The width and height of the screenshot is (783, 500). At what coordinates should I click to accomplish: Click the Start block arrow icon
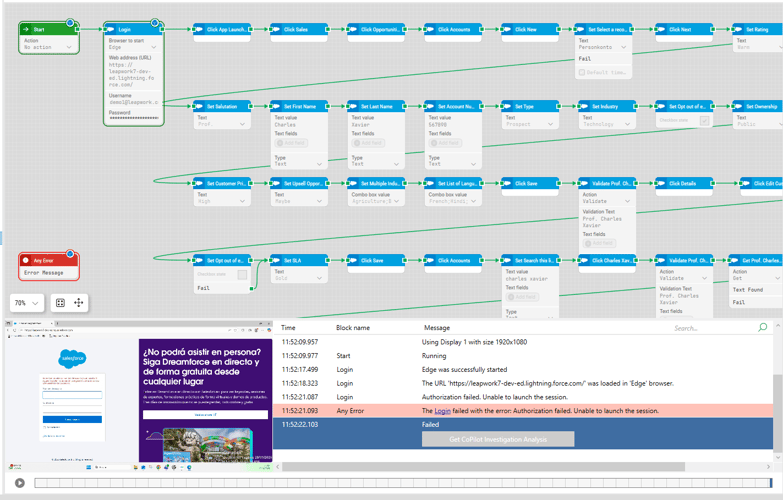tap(26, 29)
